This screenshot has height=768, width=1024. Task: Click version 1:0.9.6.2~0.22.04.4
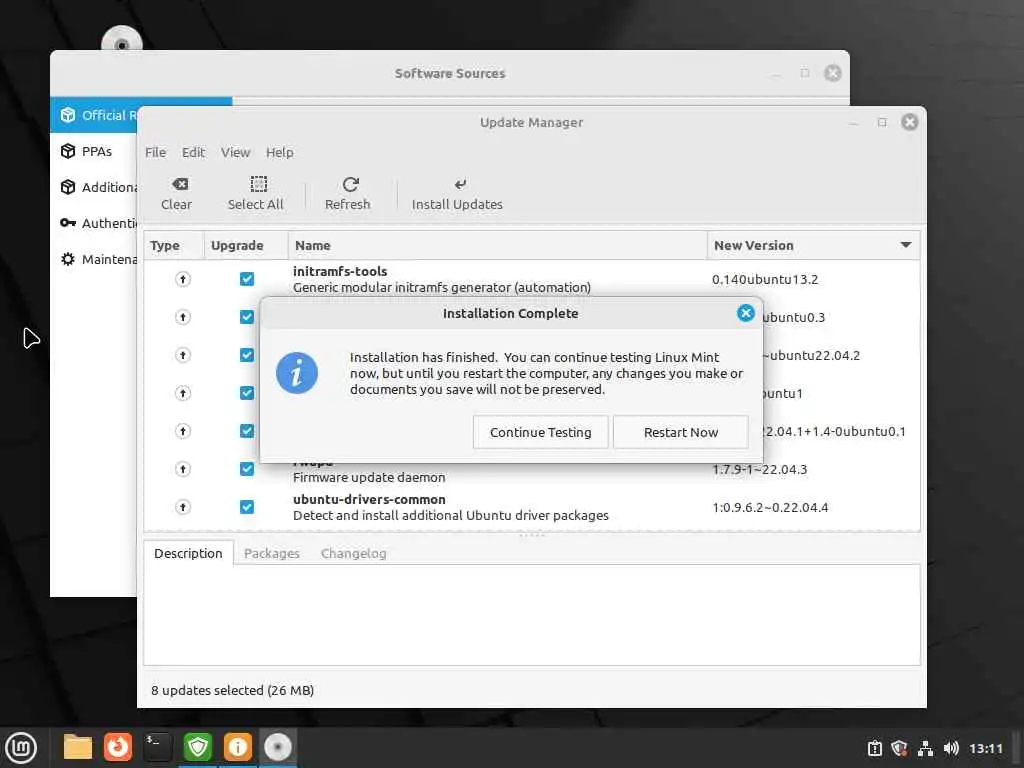pyautogui.click(x=770, y=507)
